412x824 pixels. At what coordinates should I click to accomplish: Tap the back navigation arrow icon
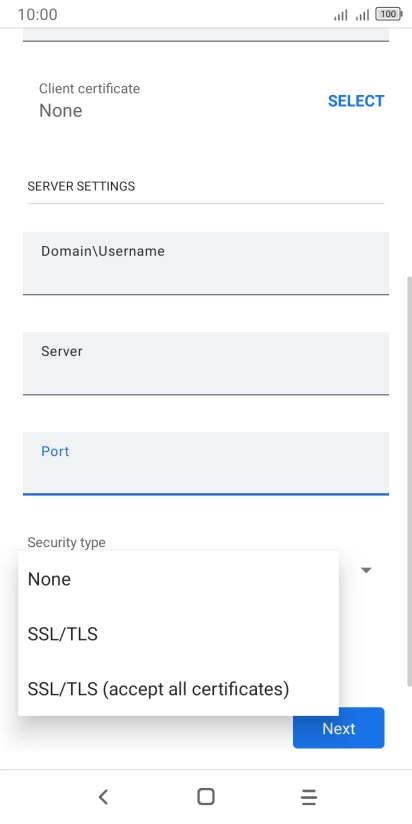[x=104, y=797]
